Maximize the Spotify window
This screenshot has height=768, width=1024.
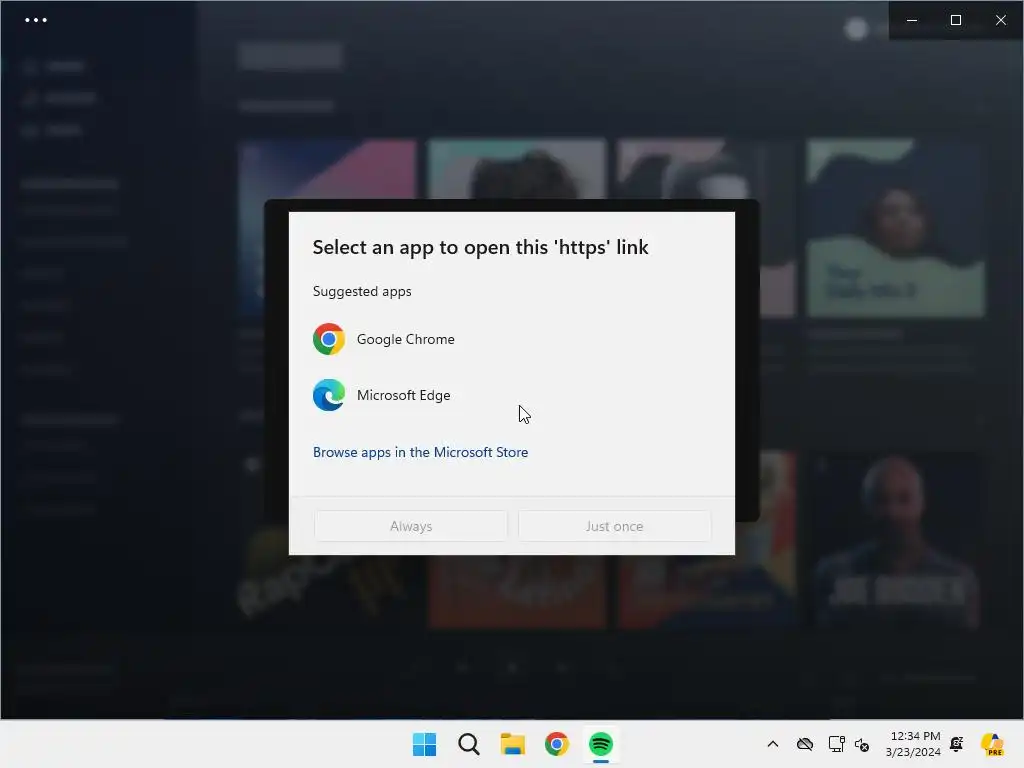click(956, 20)
